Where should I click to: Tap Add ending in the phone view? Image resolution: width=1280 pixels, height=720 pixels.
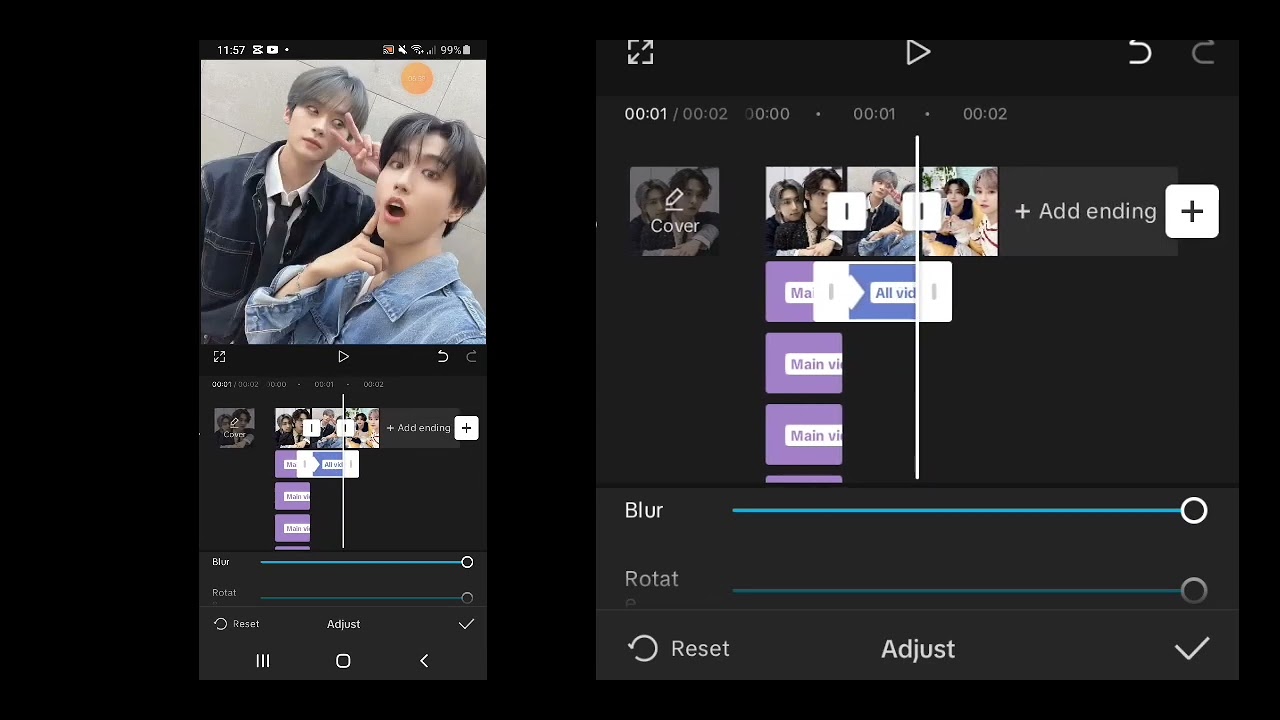418,428
